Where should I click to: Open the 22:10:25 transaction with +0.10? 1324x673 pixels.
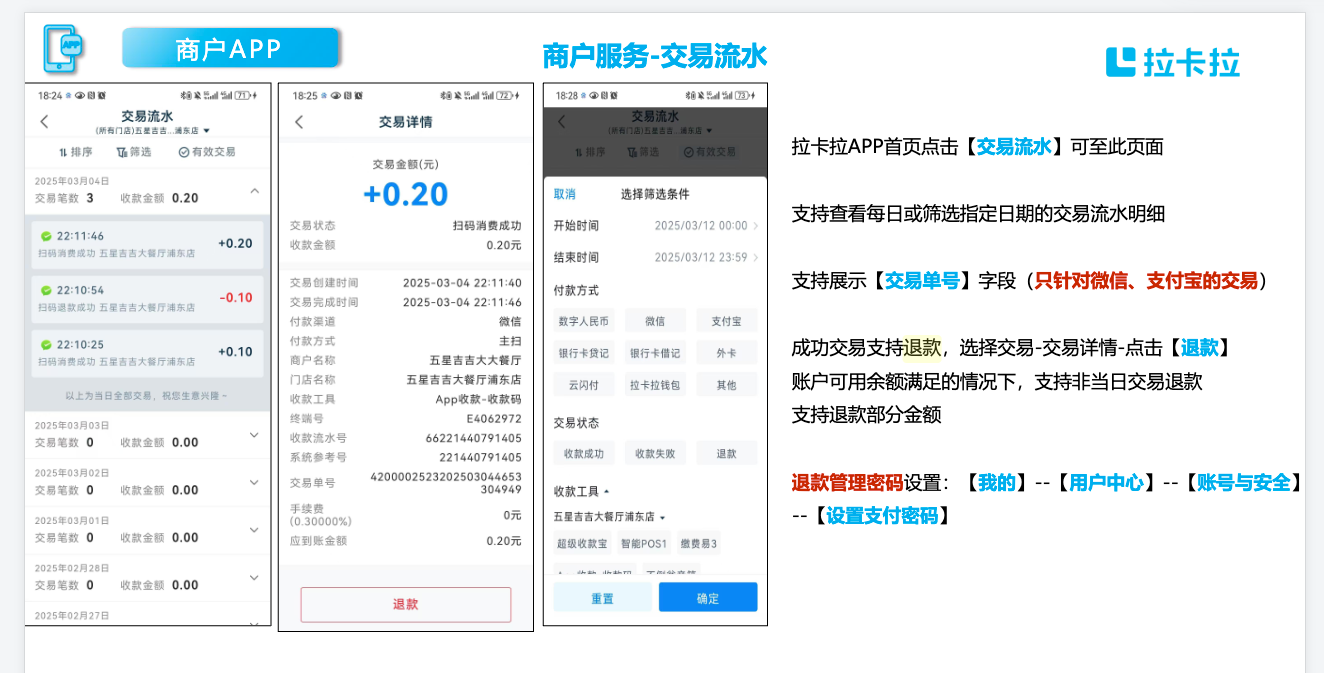click(147, 351)
